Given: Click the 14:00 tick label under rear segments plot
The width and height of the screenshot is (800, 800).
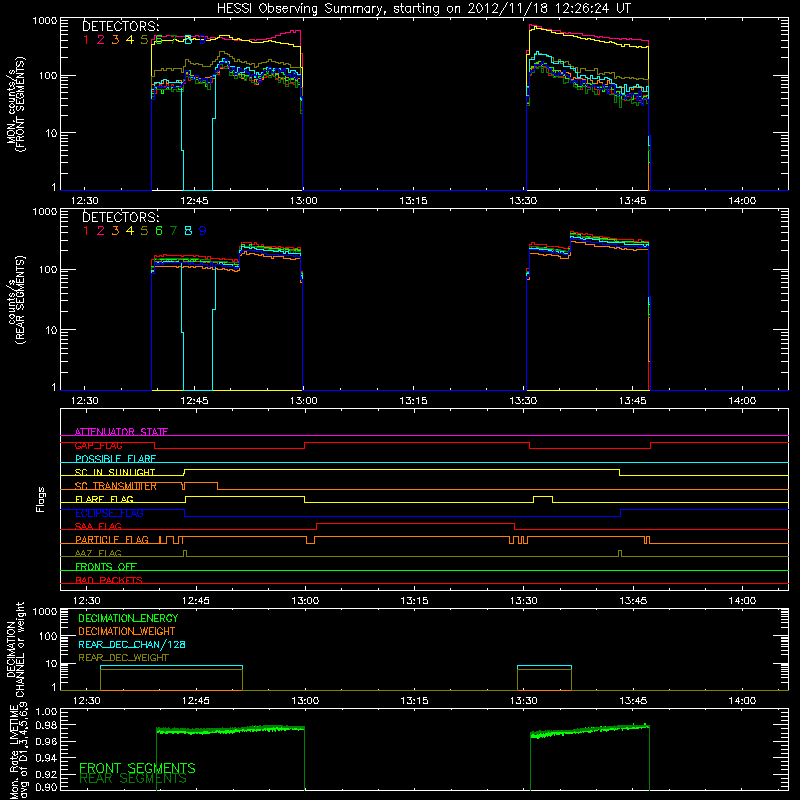Looking at the screenshot, I should click(742, 401).
